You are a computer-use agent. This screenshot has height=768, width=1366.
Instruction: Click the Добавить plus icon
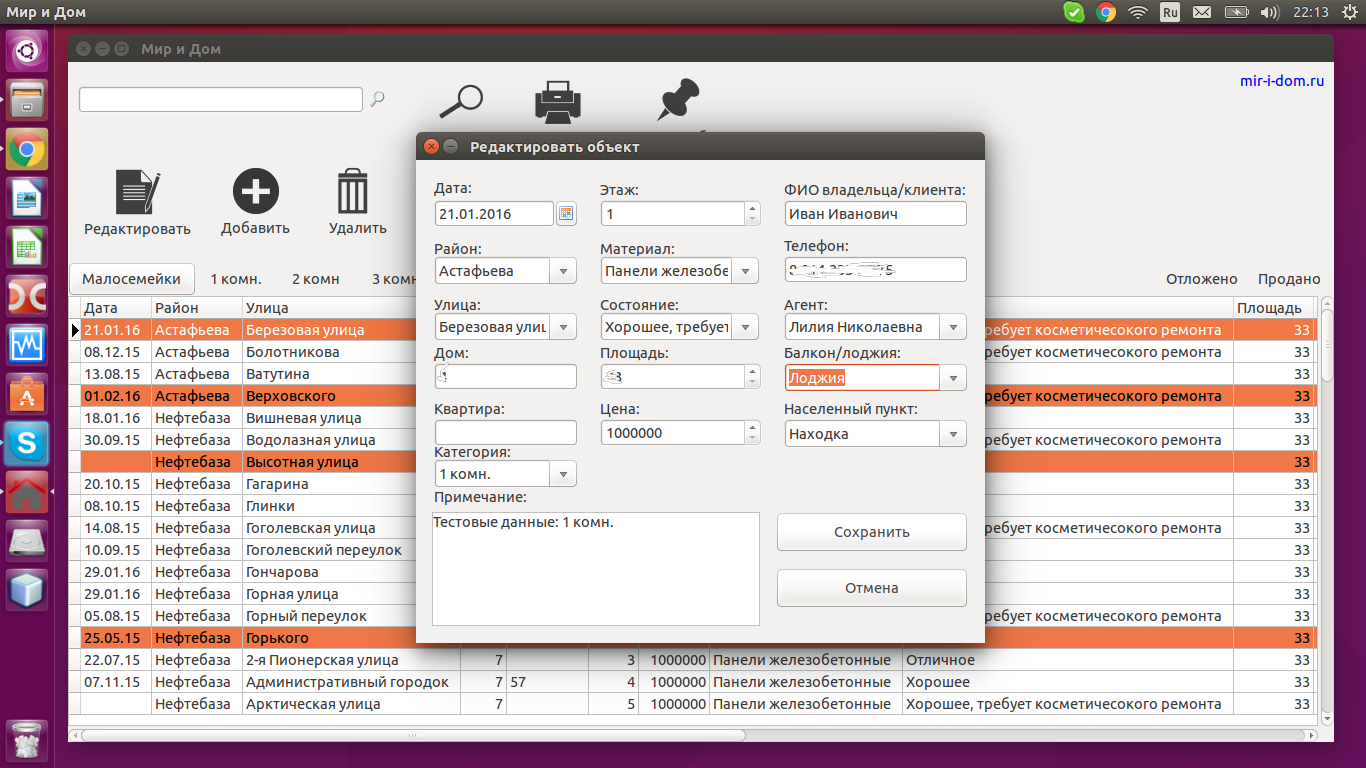point(256,190)
